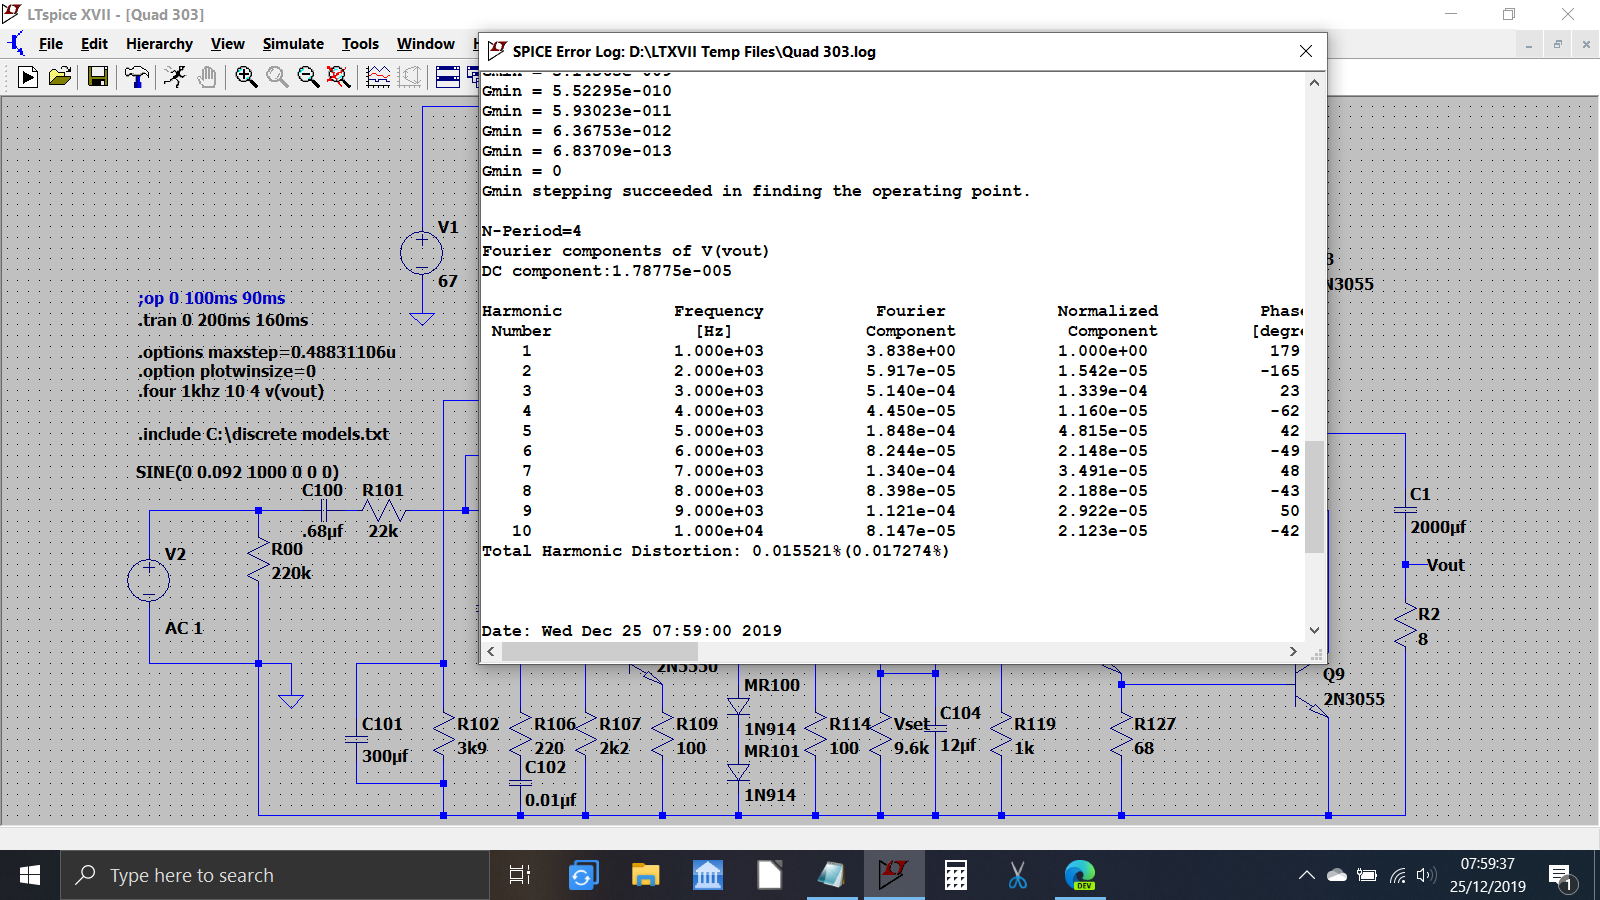Click the taskbar search box

point(275,876)
